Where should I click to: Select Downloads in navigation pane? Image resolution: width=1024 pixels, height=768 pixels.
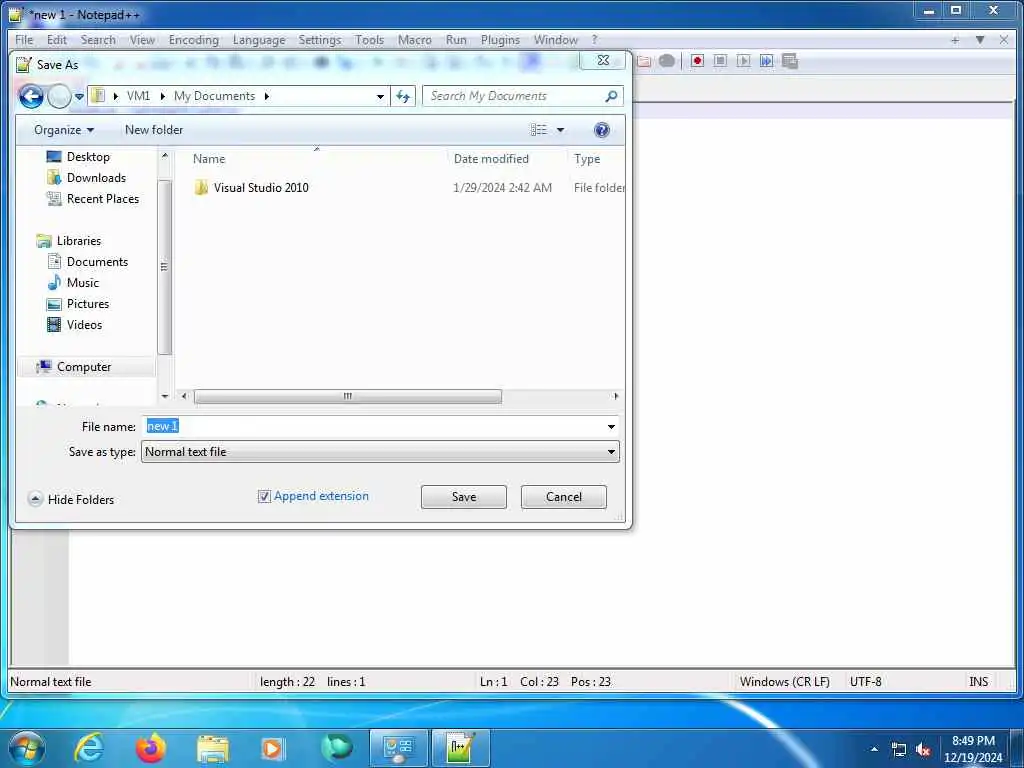click(x=96, y=178)
